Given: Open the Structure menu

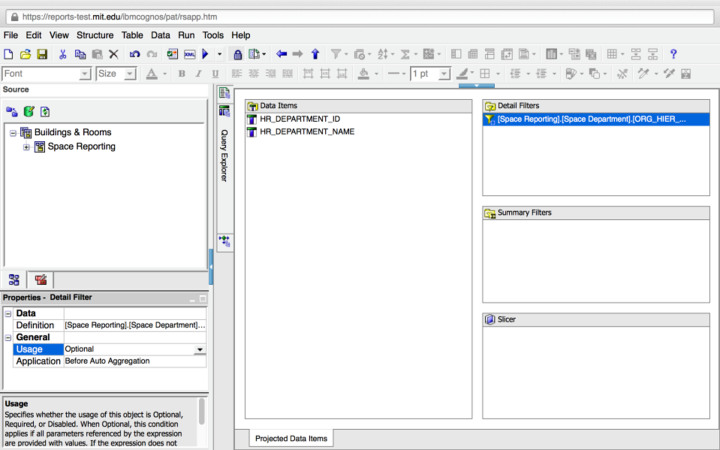Looking at the screenshot, I should pyautogui.click(x=95, y=35).
